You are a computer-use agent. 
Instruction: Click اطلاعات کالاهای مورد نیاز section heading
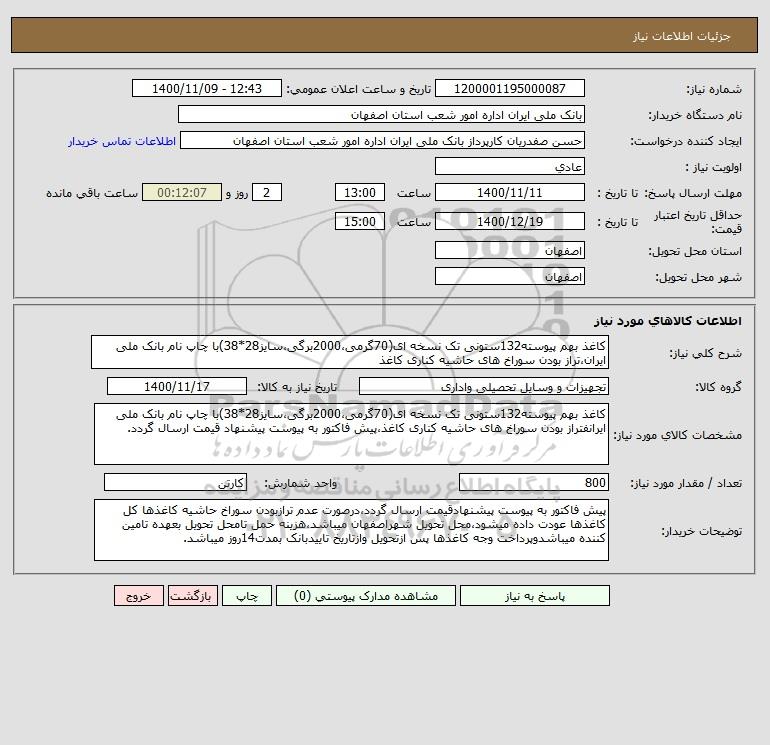coord(668,321)
